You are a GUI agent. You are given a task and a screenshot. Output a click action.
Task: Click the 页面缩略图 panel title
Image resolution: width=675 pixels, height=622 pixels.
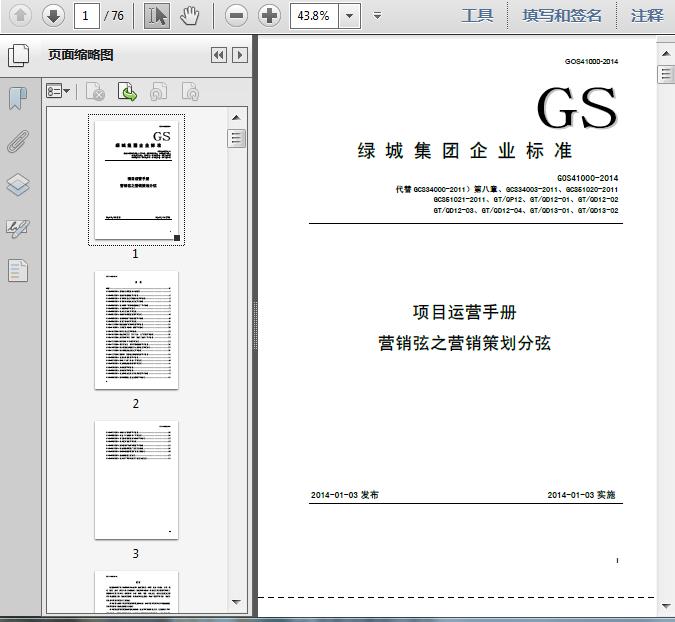[x=81, y=55]
